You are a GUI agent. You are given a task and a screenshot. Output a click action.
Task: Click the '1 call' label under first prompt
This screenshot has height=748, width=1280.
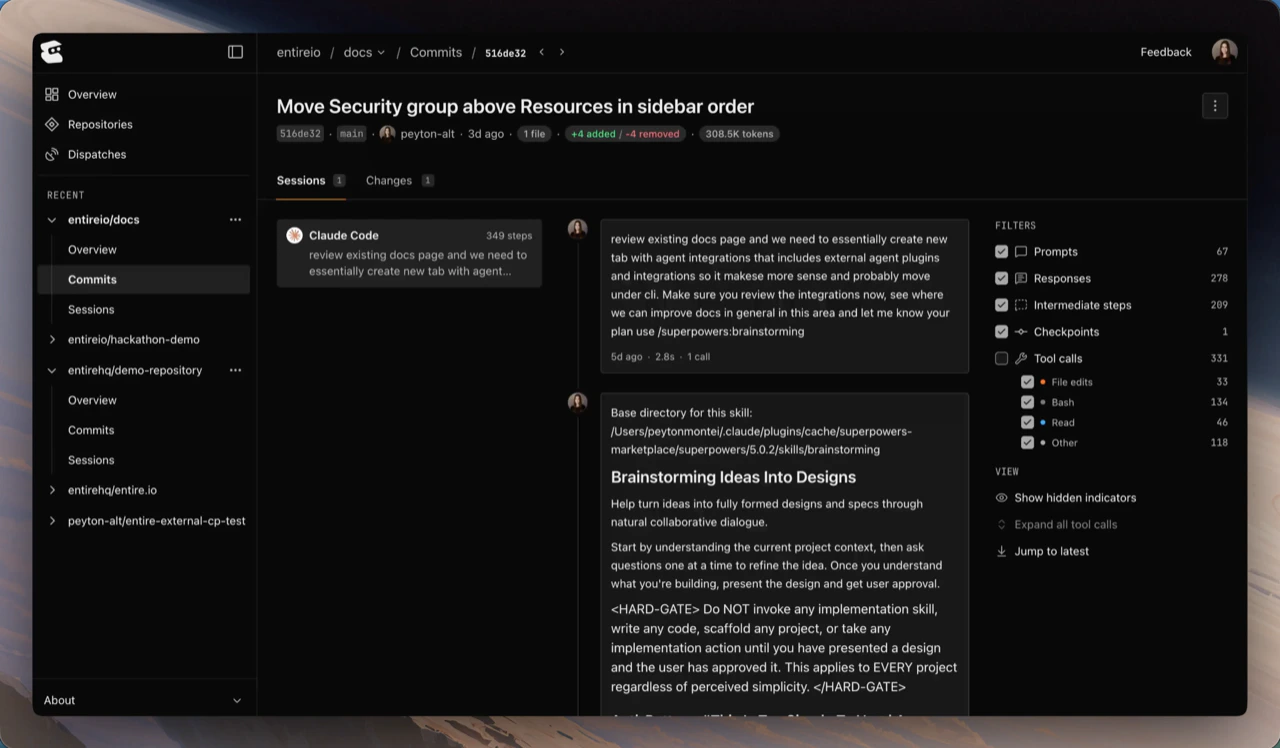click(699, 356)
